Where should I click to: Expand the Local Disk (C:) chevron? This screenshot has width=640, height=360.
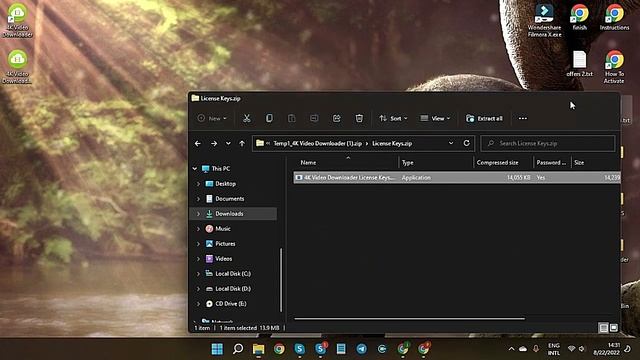[x=198, y=274]
